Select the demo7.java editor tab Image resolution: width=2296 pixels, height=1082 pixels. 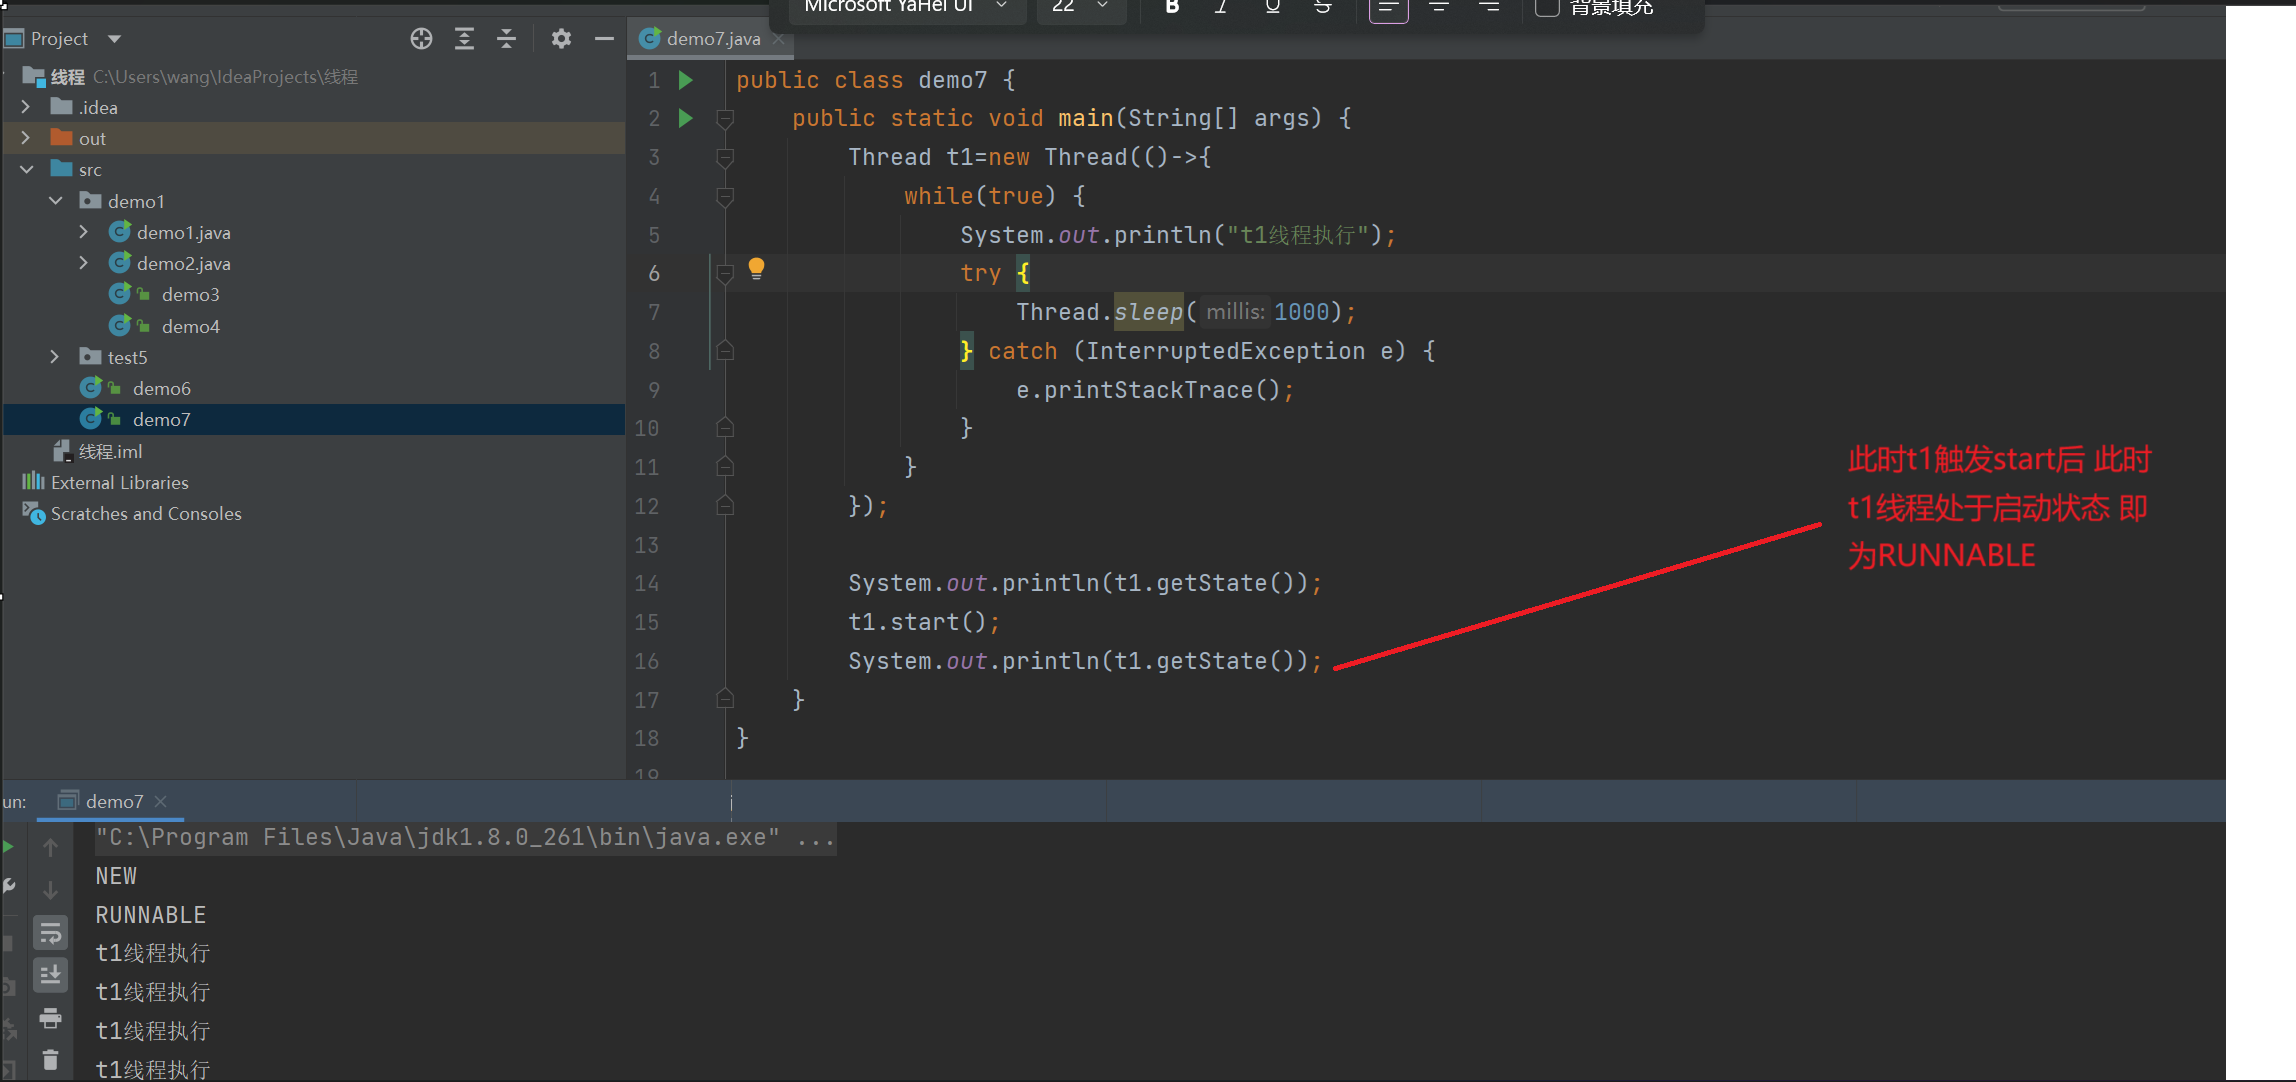712,39
